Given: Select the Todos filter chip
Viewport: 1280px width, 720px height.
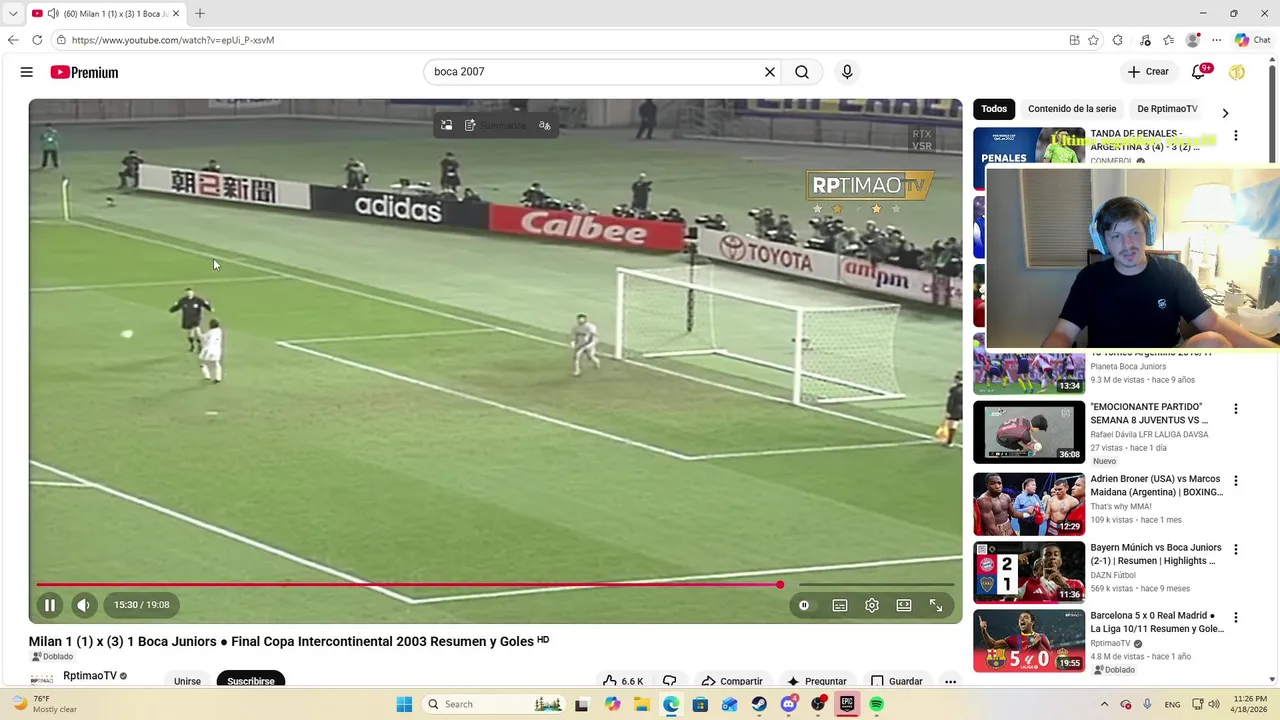Looking at the screenshot, I should coord(994,109).
